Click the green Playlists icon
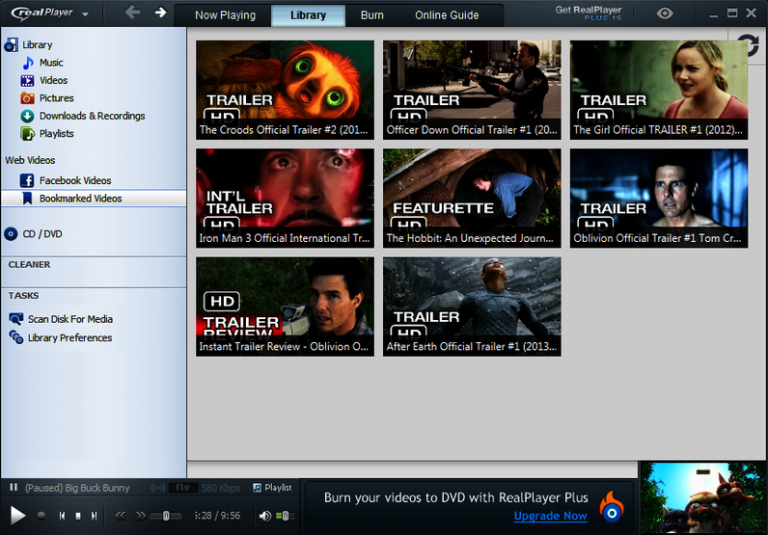This screenshot has width=768, height=535. [x=27, y=133]
